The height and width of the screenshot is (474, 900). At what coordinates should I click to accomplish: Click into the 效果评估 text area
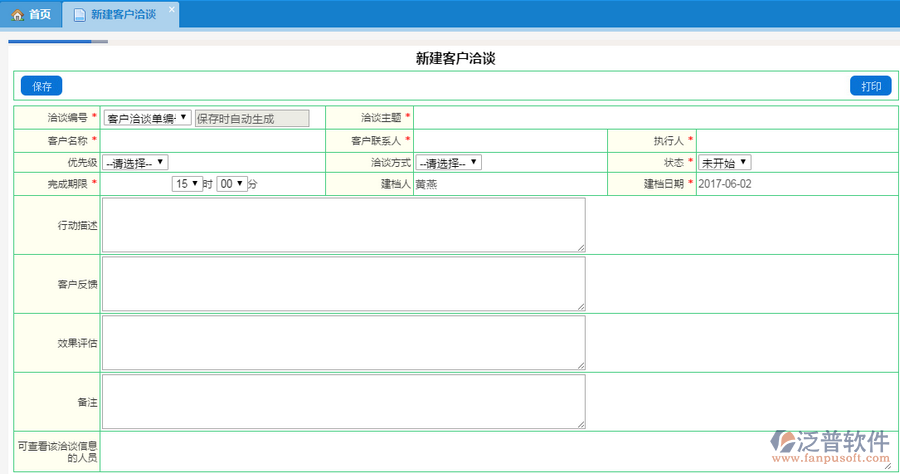click(x=343, y=343)
